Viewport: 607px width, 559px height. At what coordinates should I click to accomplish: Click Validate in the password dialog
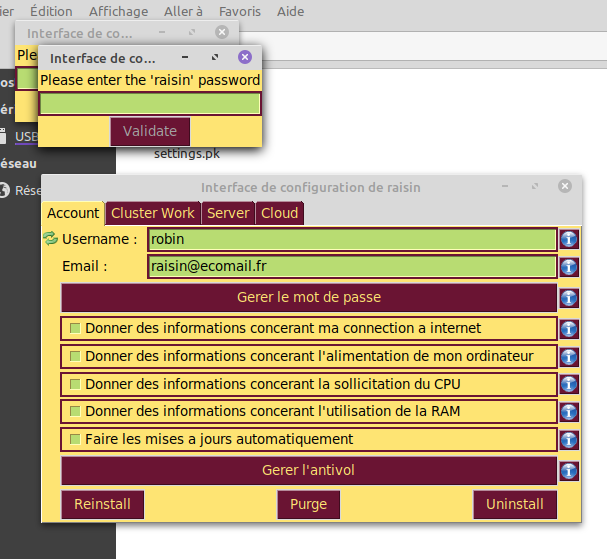click(150, 131)
